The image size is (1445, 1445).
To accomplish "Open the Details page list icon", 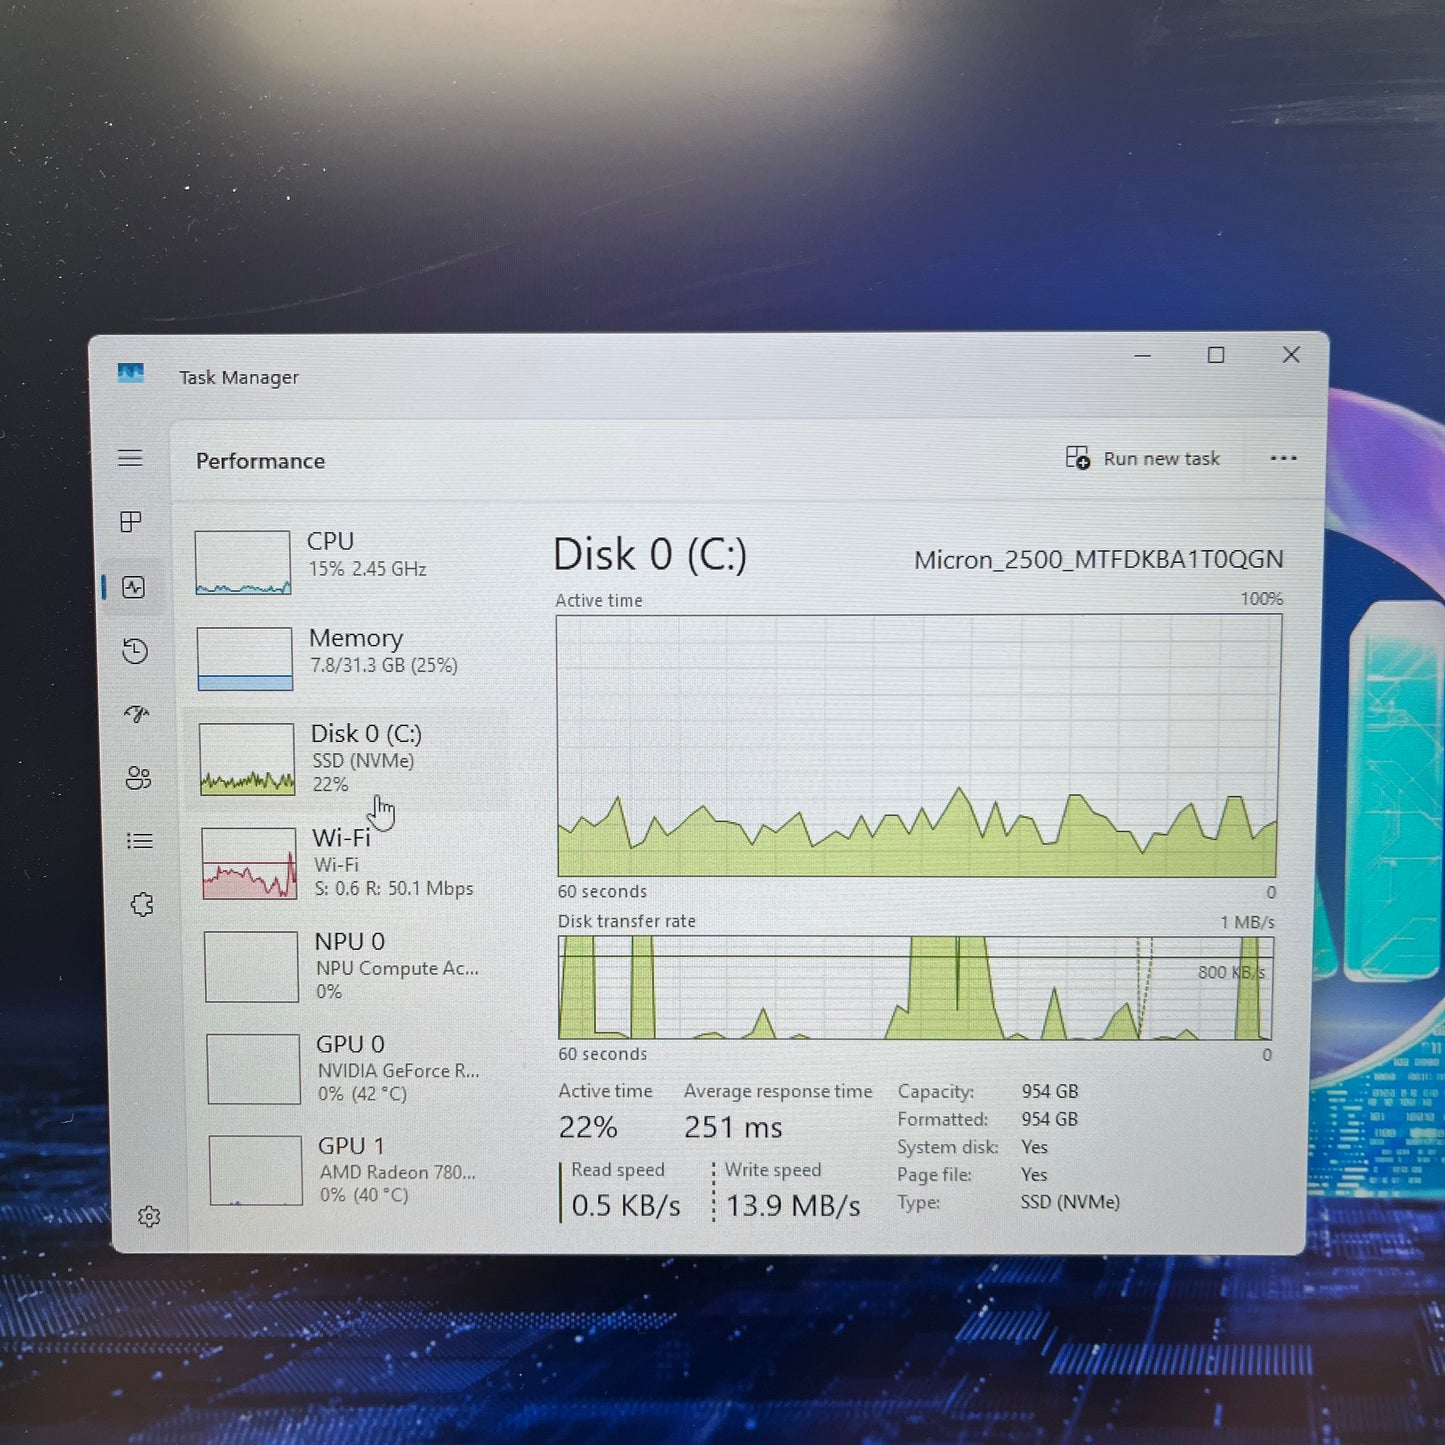I will (140, 841).
